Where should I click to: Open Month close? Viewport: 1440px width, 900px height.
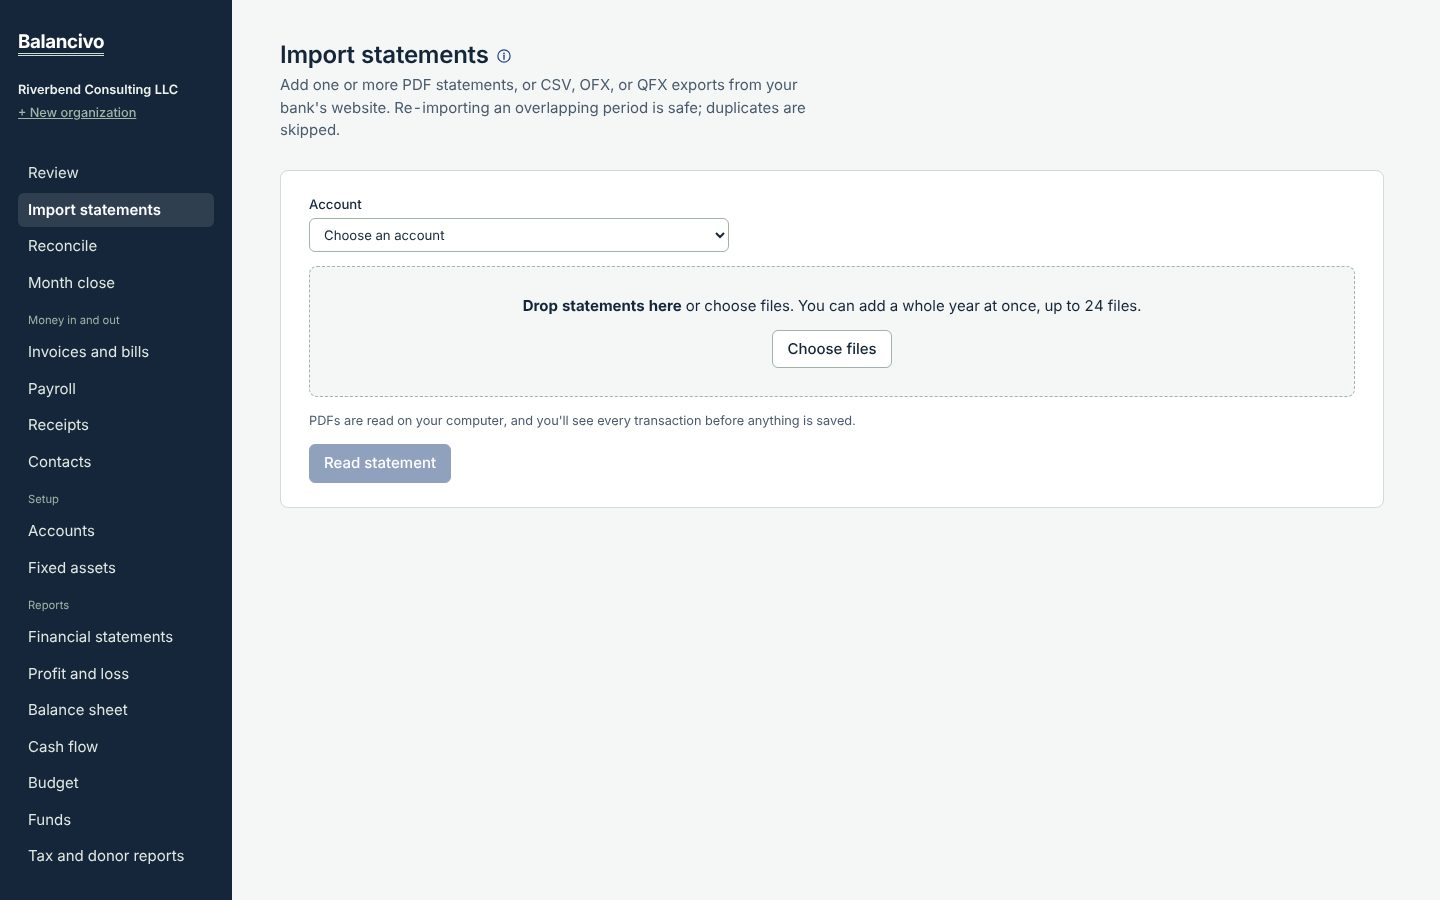click(116, 283)
